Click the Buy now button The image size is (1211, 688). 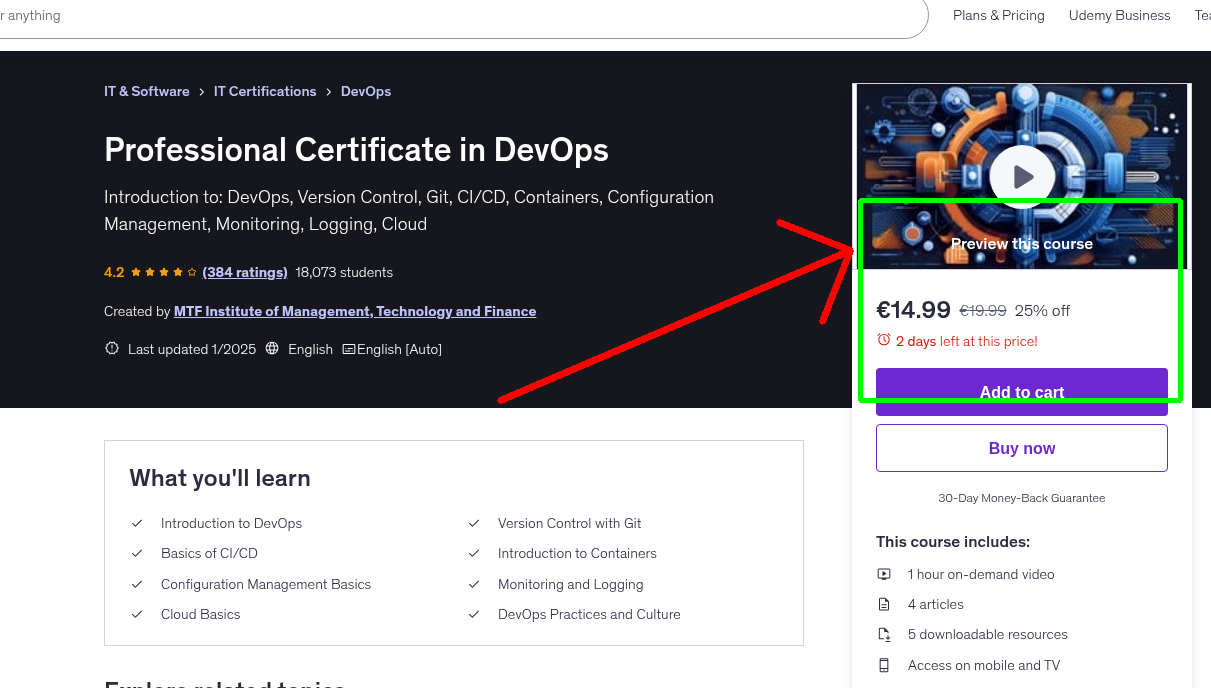[x=1021, y=447]
